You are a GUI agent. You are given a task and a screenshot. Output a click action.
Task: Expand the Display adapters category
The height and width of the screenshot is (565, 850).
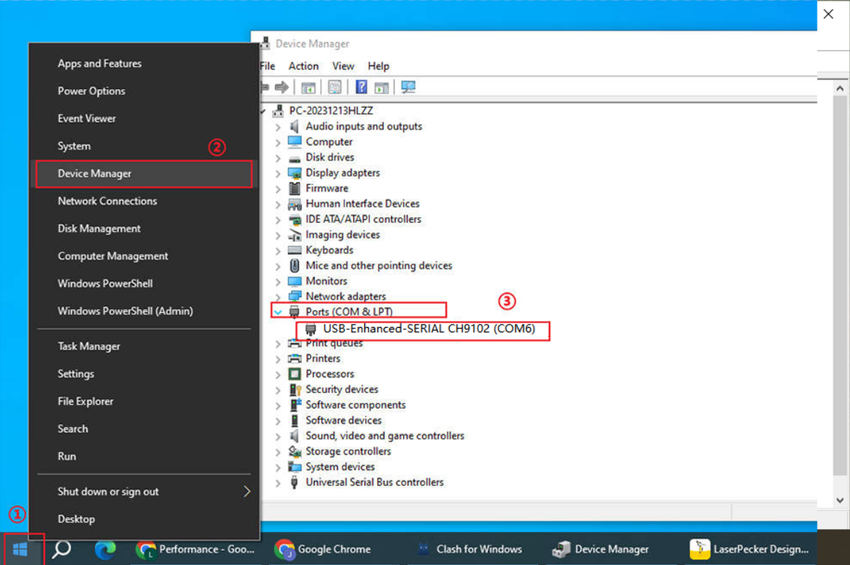click(278, 173)
